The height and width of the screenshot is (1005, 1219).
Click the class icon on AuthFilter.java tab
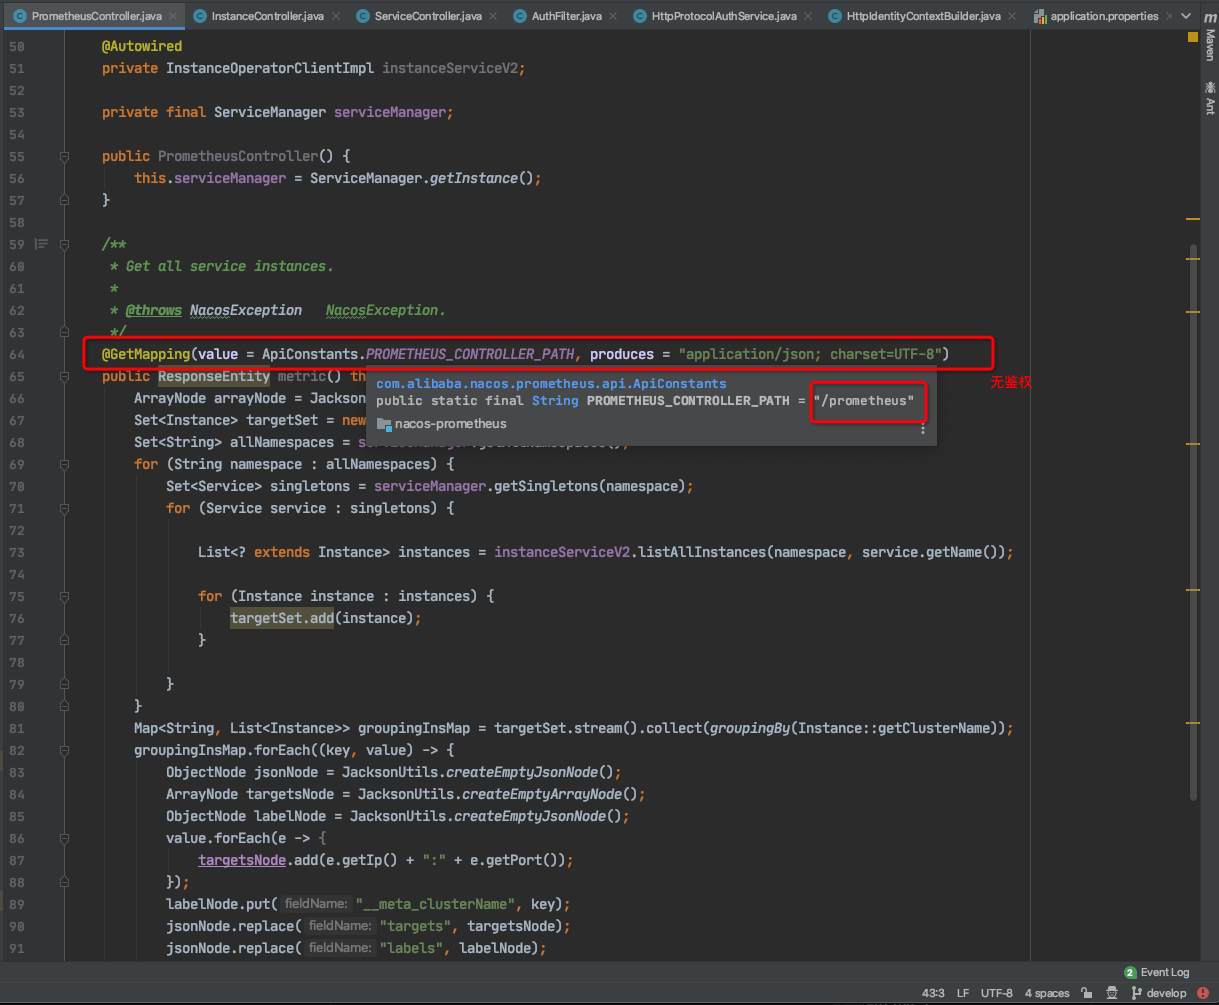tap(520, 16)
